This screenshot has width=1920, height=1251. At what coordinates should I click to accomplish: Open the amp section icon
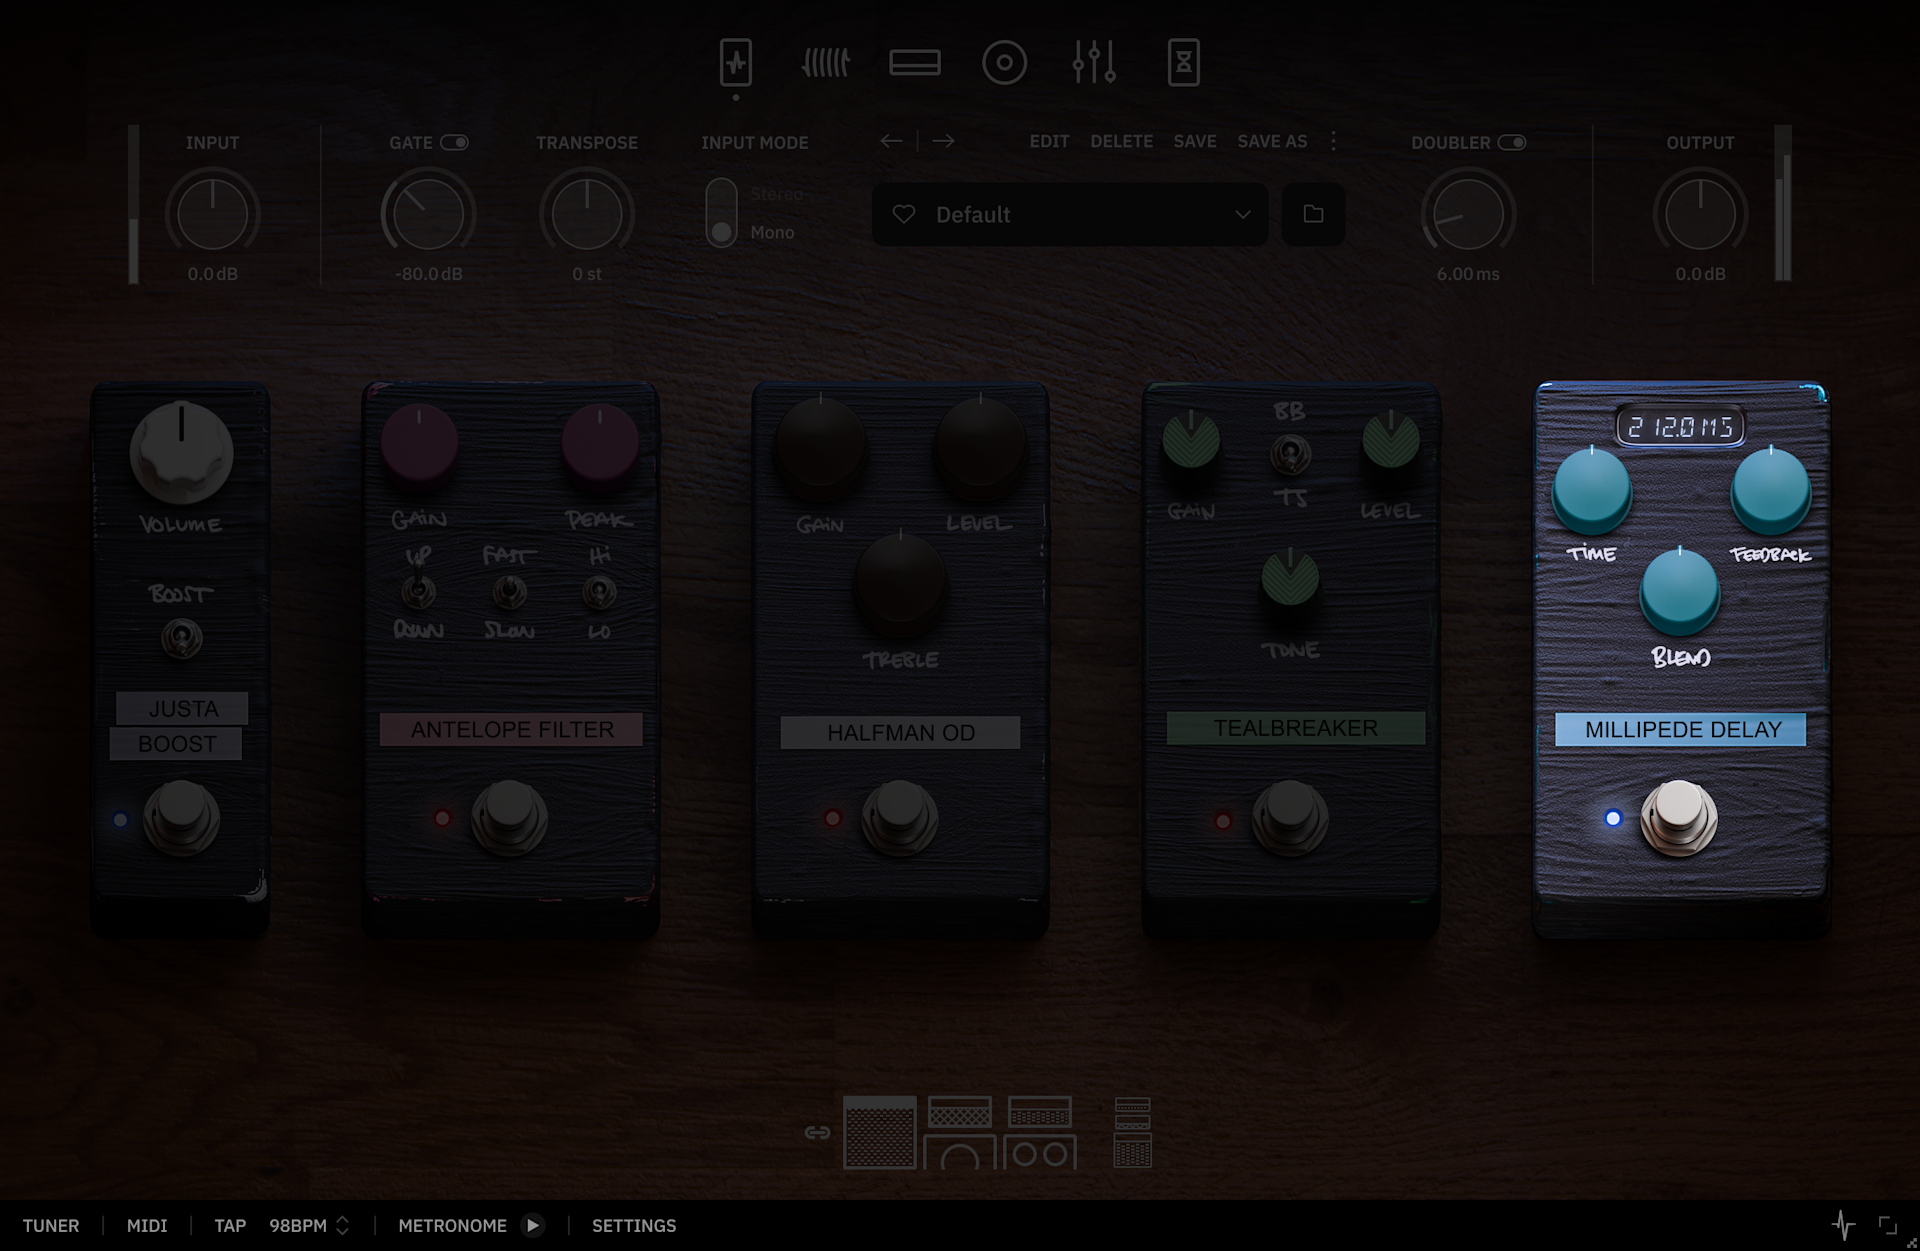coord(914,63)
